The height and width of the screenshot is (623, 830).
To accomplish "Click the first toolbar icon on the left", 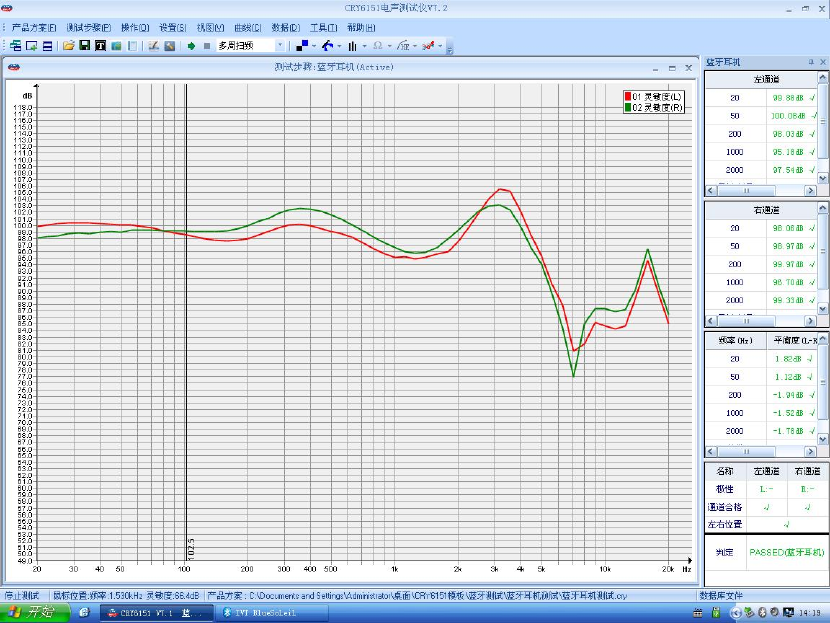I will click(17, 46).
